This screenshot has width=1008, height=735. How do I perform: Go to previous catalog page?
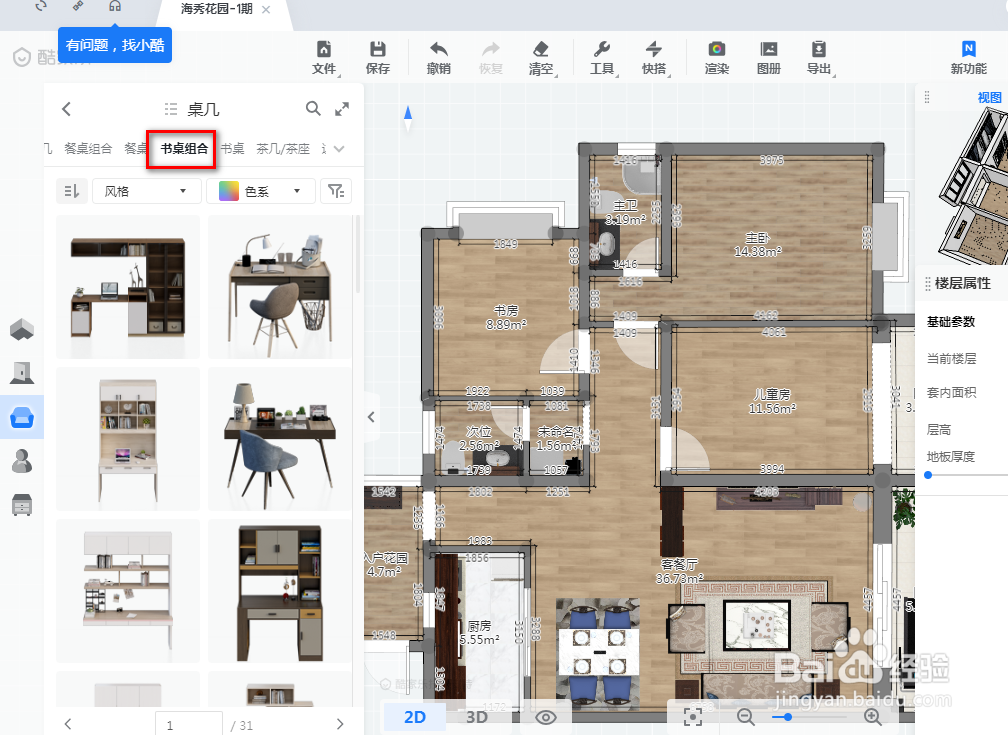(68, 724)
